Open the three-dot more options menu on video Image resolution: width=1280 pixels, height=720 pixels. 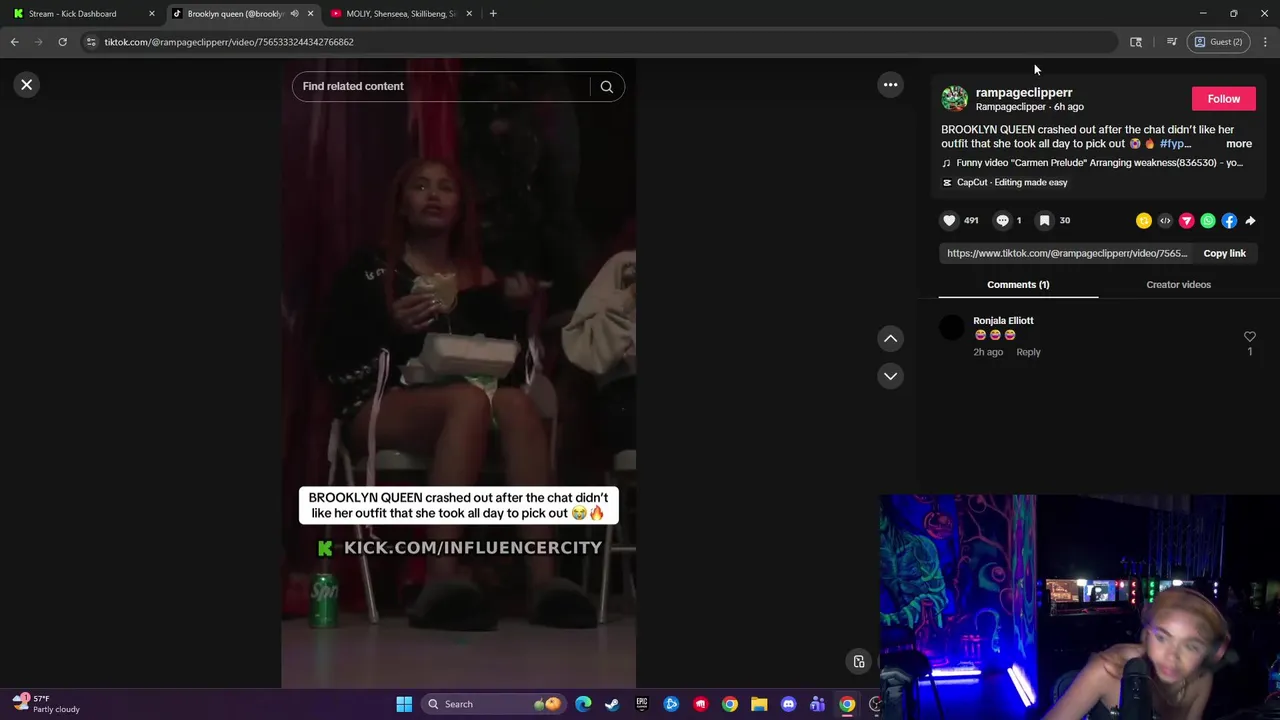click(x=890, y=85)
